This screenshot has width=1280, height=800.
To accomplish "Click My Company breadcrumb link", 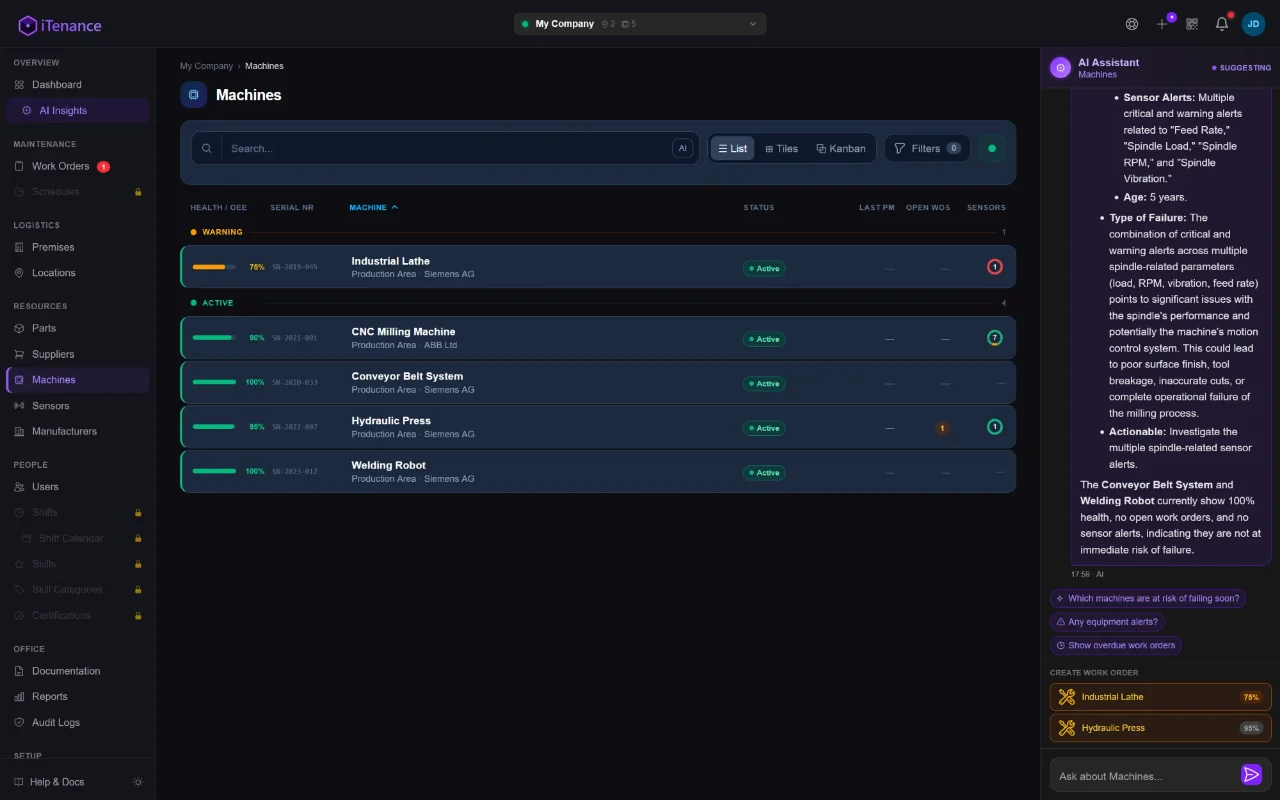I will 206,66.
